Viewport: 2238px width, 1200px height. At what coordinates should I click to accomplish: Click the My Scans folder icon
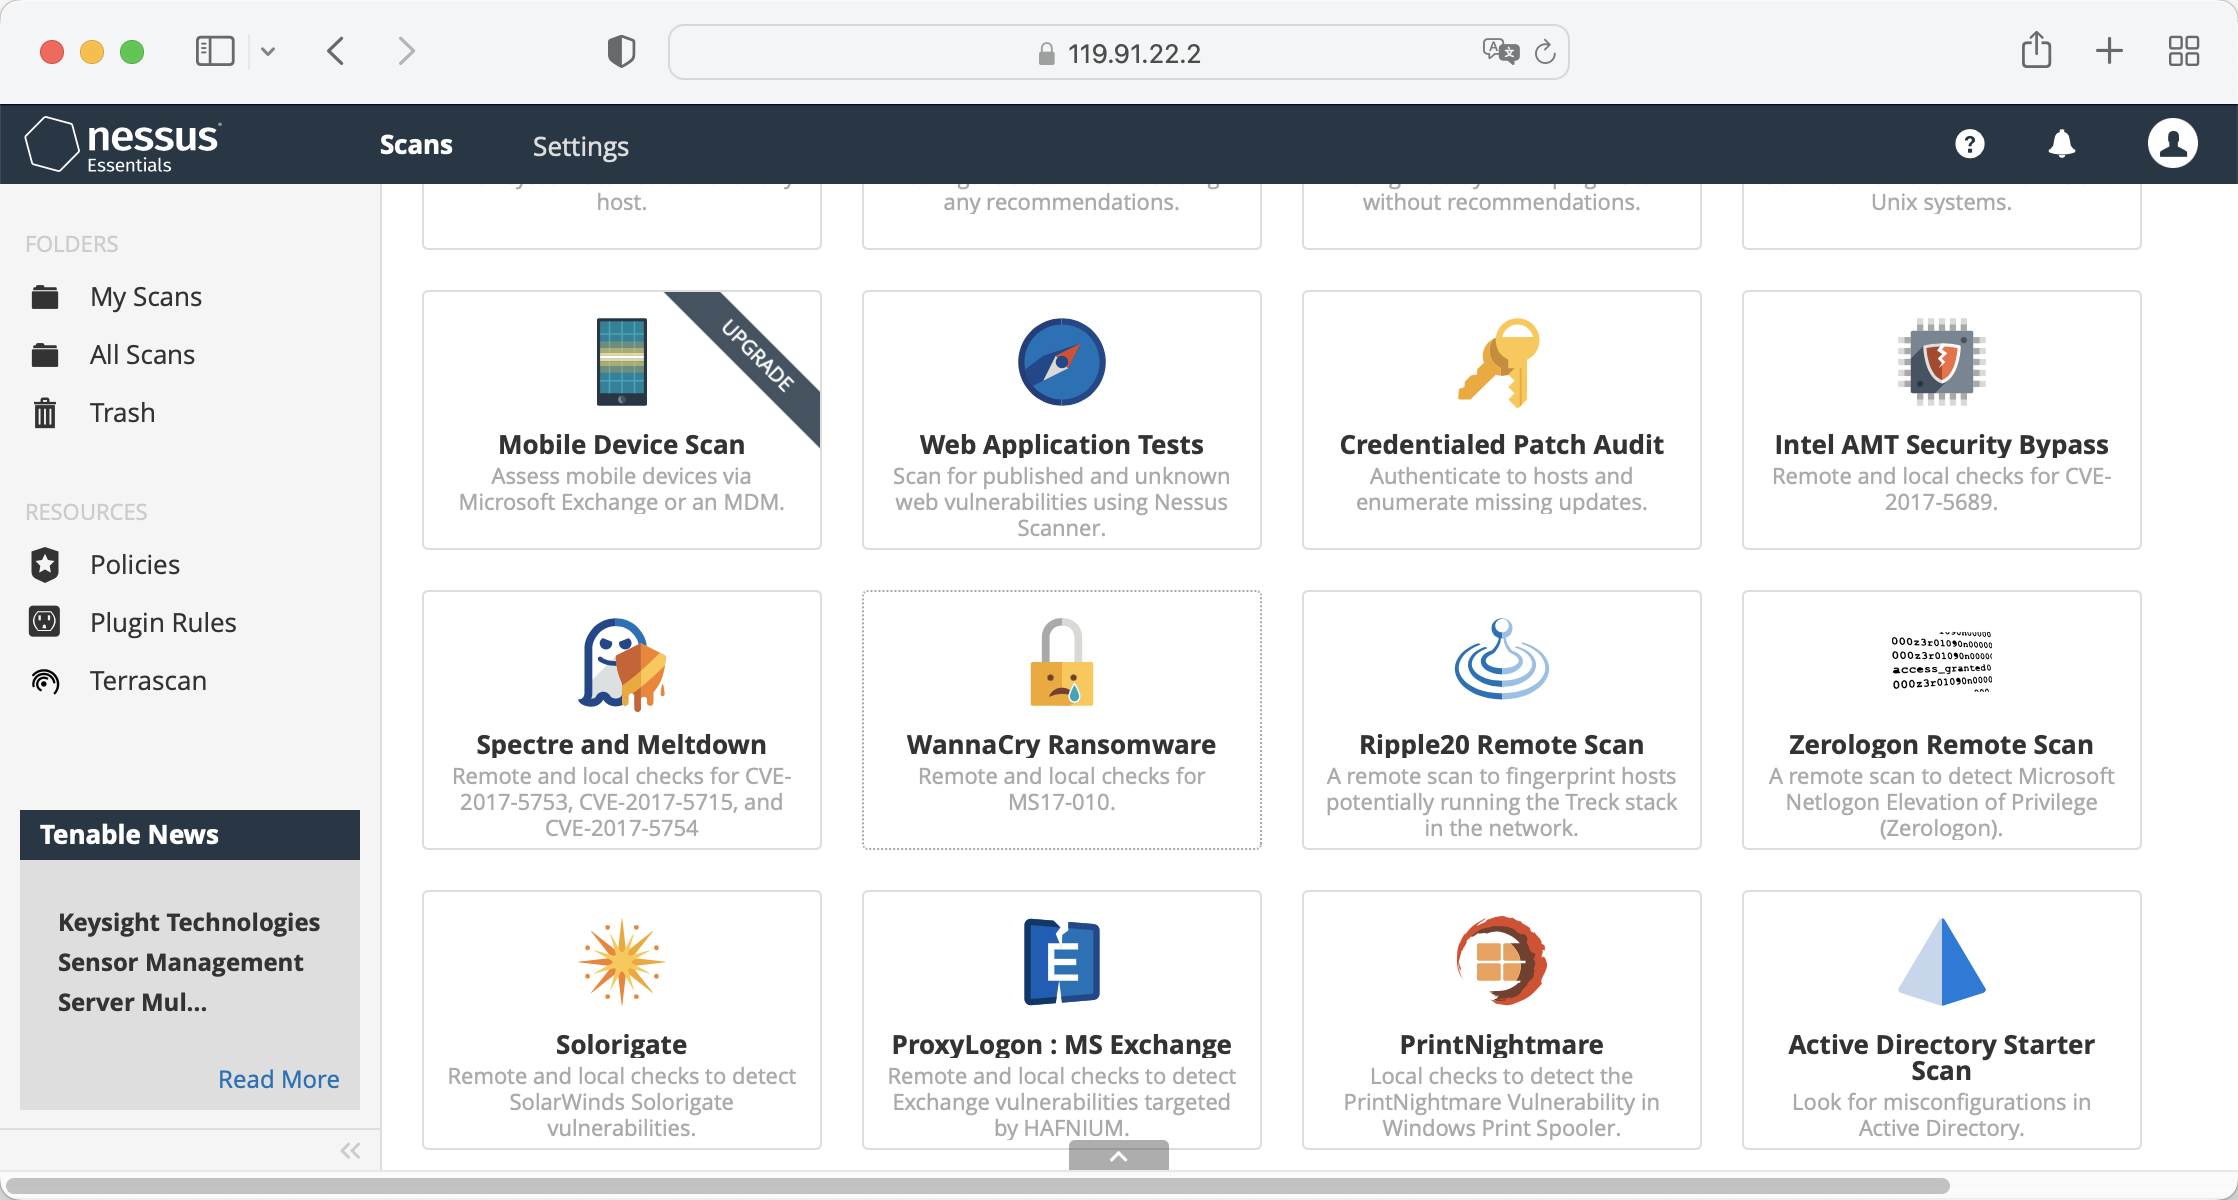coord(45,297)
